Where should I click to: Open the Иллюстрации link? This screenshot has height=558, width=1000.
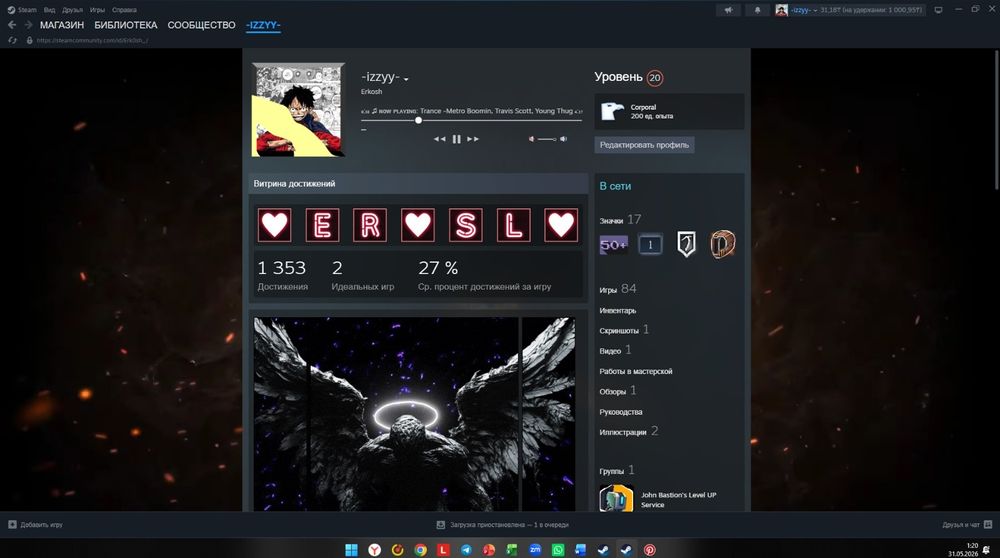coord(622,432)
